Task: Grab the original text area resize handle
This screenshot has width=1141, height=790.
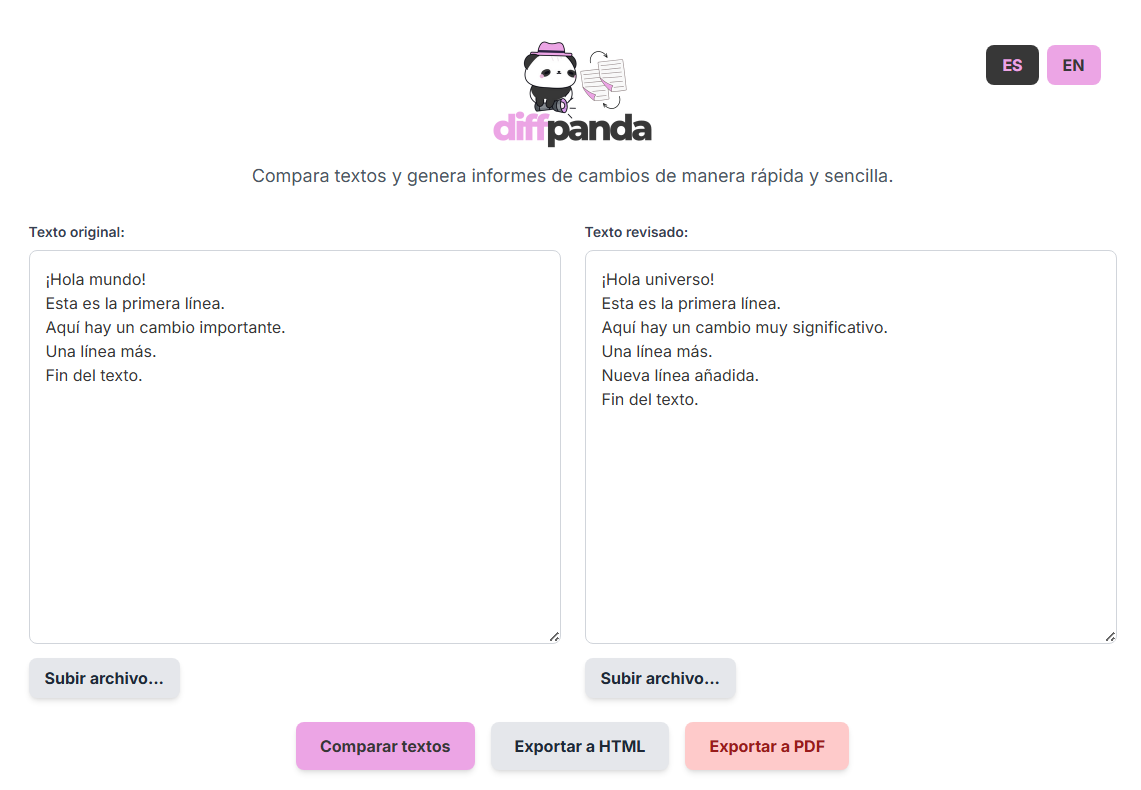Action: coord(554,637)
